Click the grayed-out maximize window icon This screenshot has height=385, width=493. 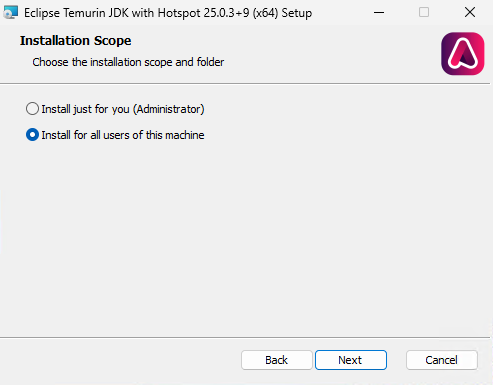[x=424, y=13]
